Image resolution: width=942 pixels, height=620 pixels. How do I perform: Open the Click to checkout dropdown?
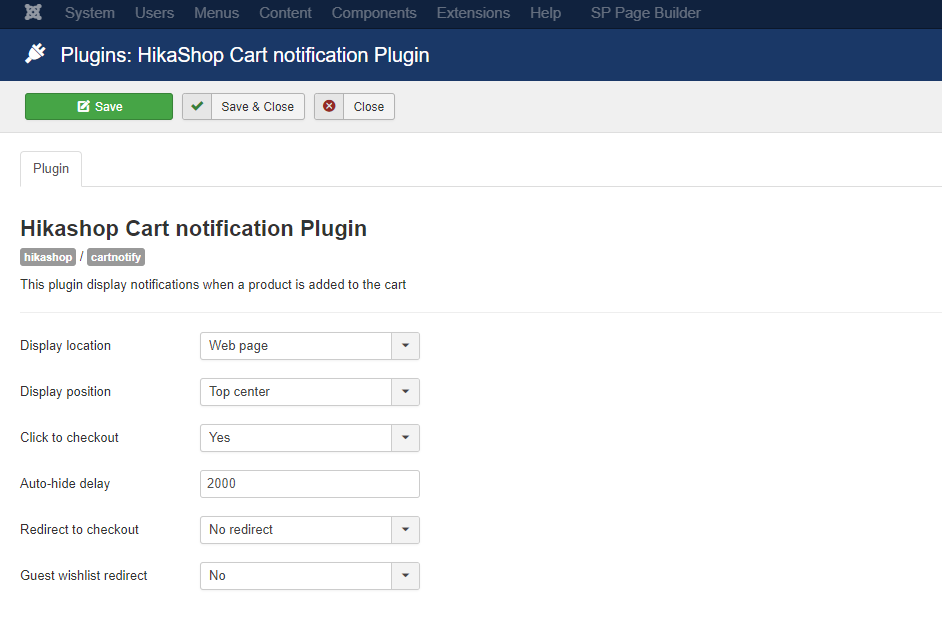point(309,438)
